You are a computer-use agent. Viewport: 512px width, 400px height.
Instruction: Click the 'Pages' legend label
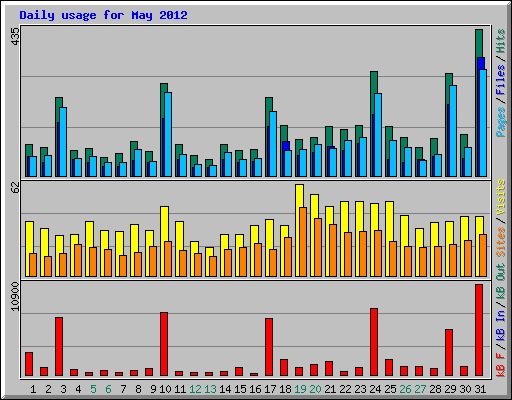[x=501, y=122]
